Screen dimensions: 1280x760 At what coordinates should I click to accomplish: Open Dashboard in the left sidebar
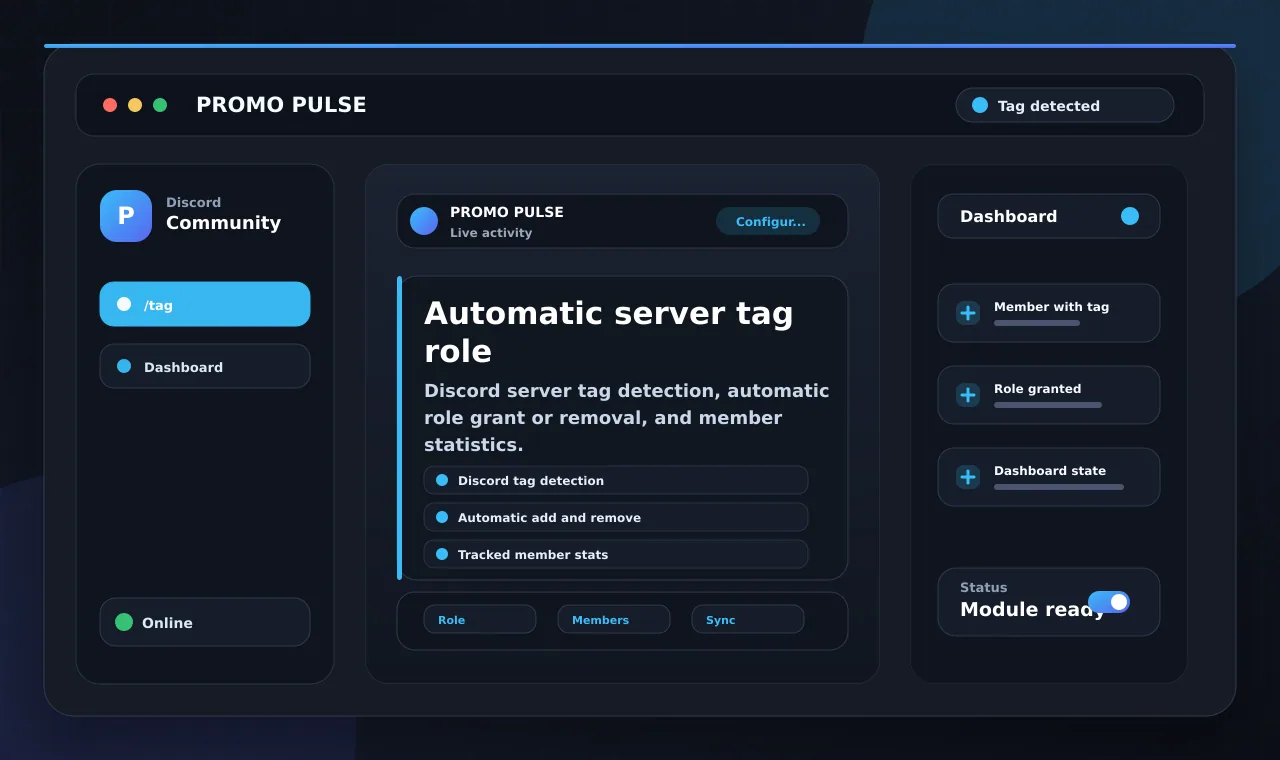click(205, 366)
